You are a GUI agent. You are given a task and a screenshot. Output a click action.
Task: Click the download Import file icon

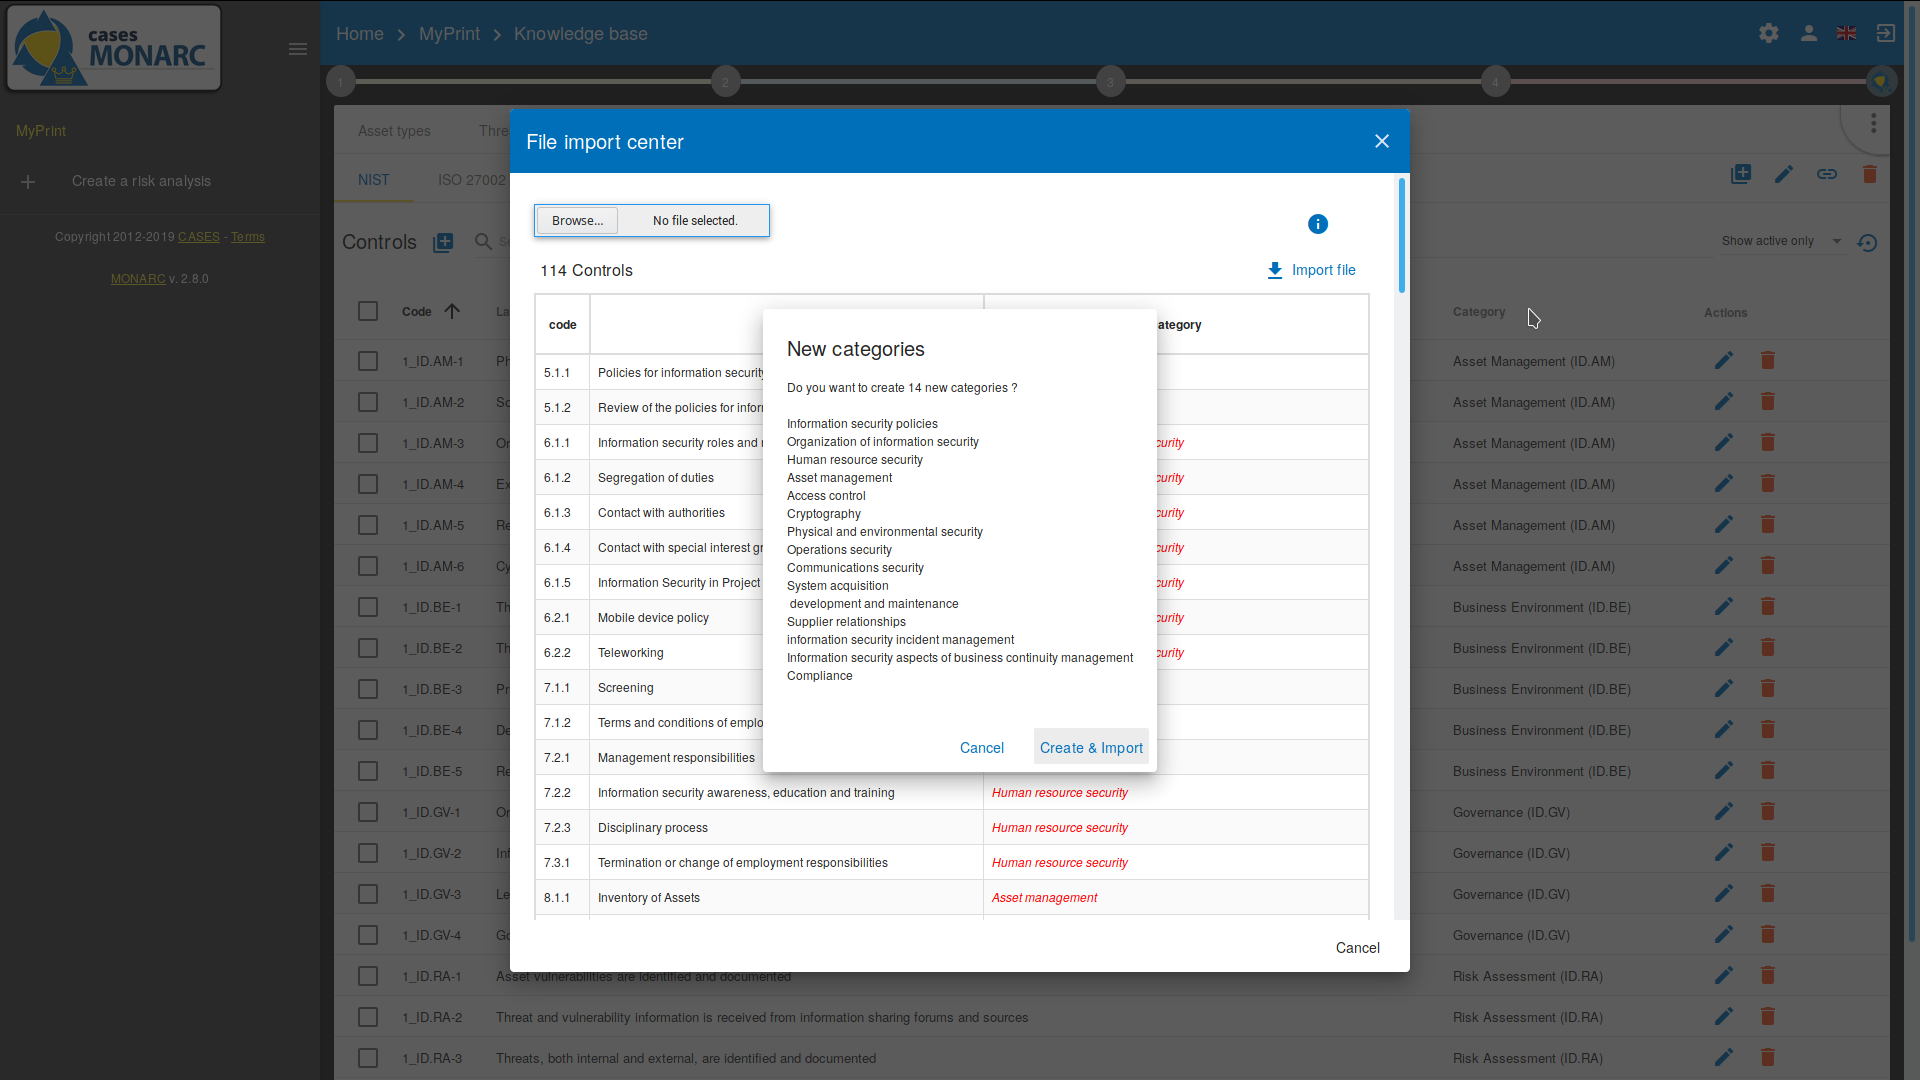(1274, 269)
